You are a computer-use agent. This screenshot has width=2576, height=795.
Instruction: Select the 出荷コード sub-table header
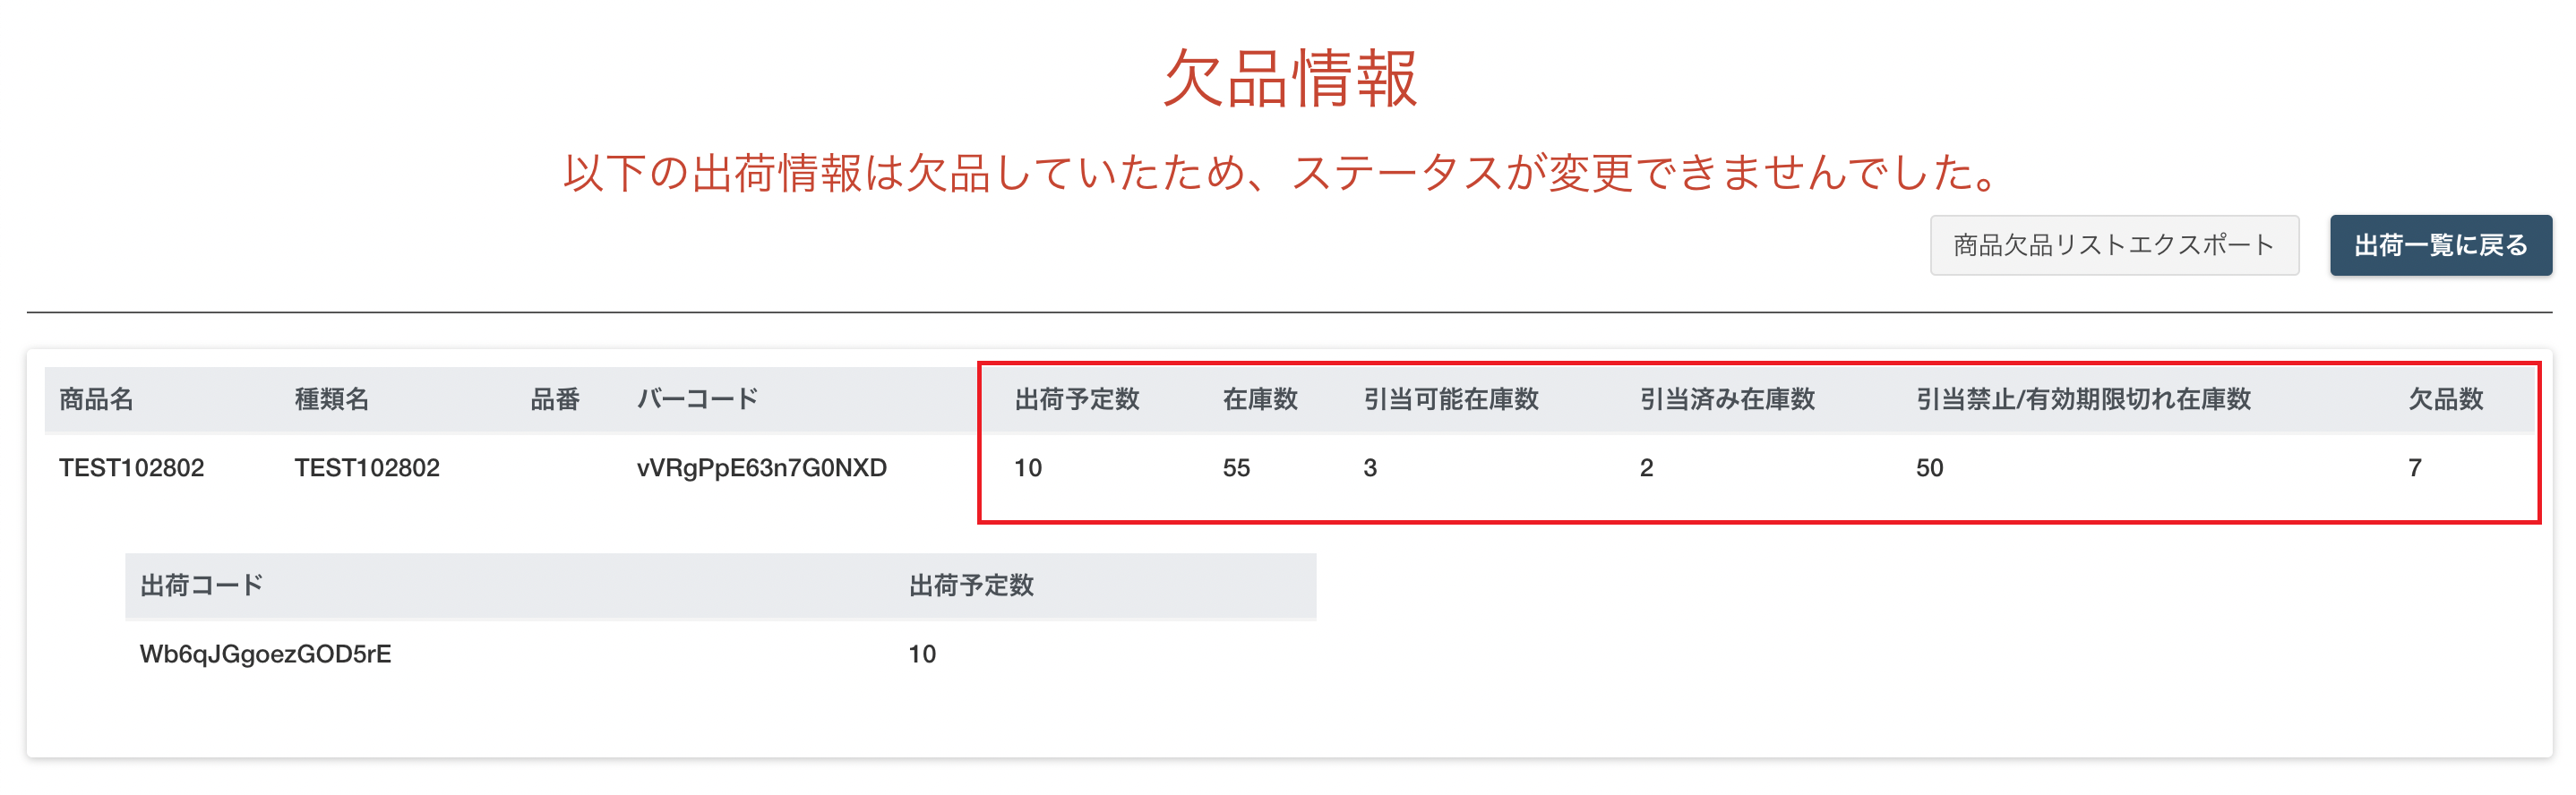201,585
